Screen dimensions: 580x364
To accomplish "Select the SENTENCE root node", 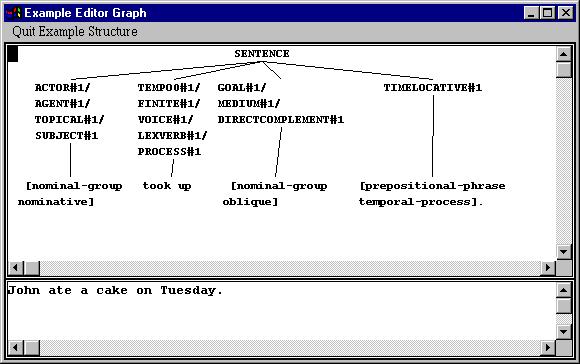I will tap(262, 54).
